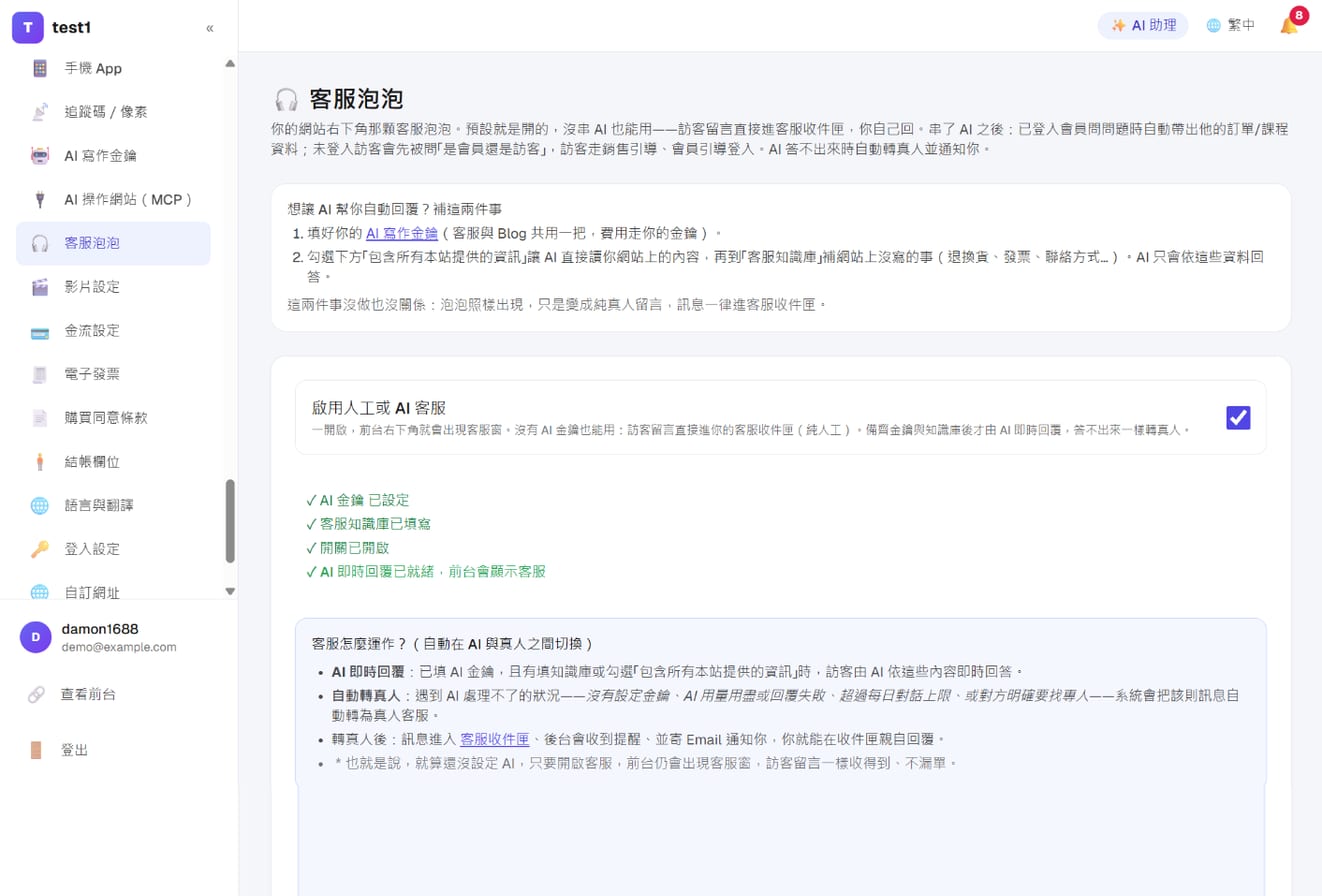Screen dimensions: 1322x896
Task: Click the 客服知識庫已填寫 status line
Action: (369, 524)
